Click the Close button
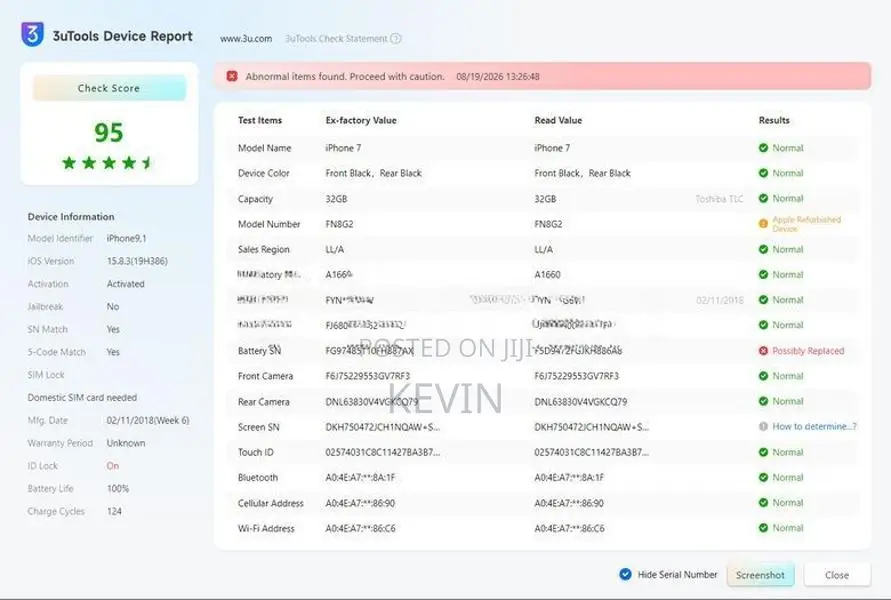 tap(837, 575)
